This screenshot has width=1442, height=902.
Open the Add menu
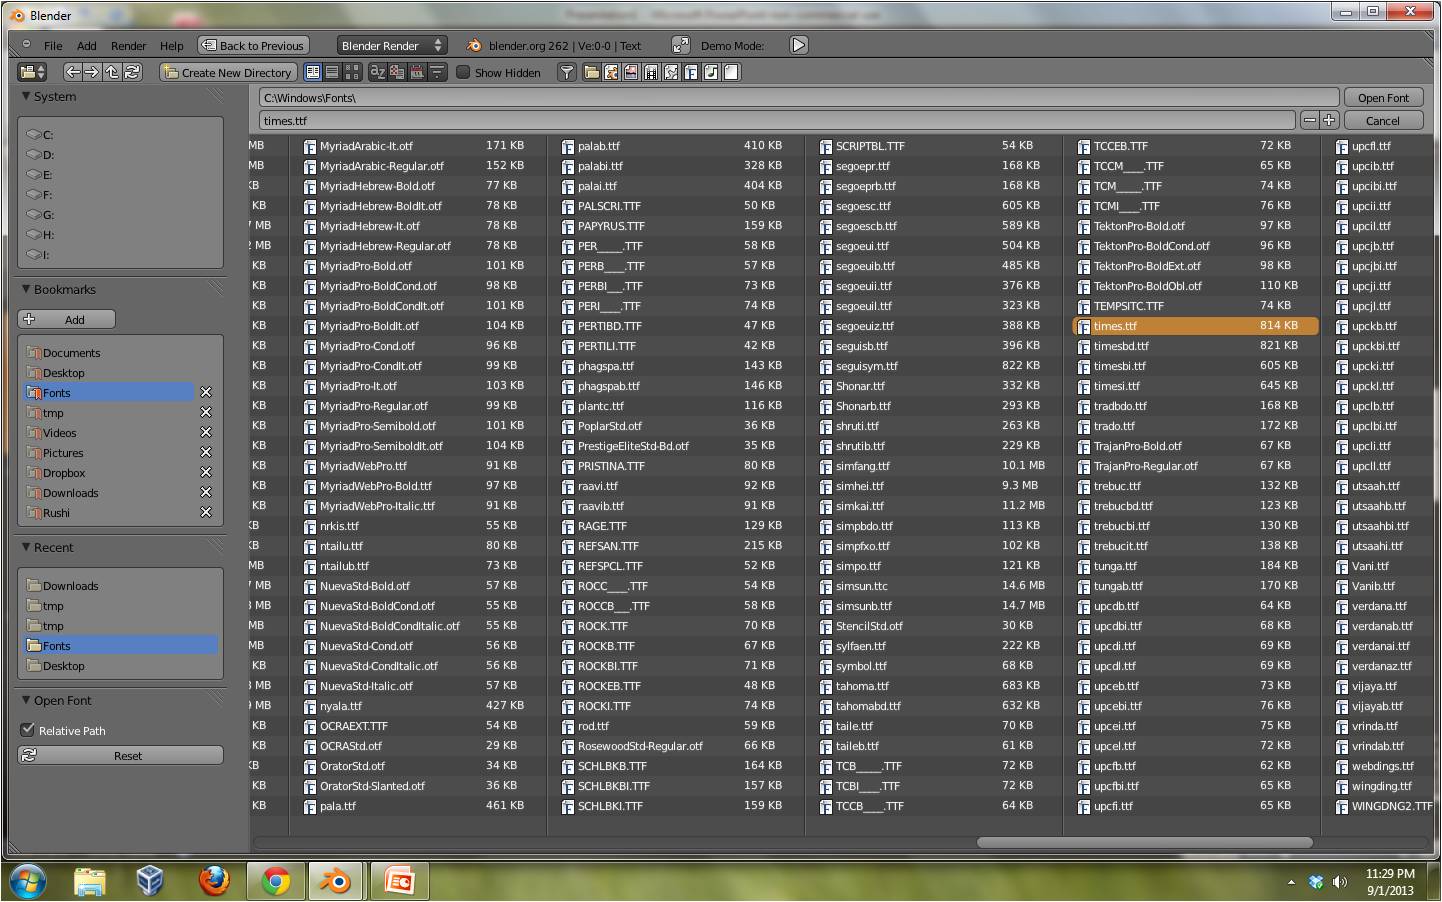click(x=87, y=46)
